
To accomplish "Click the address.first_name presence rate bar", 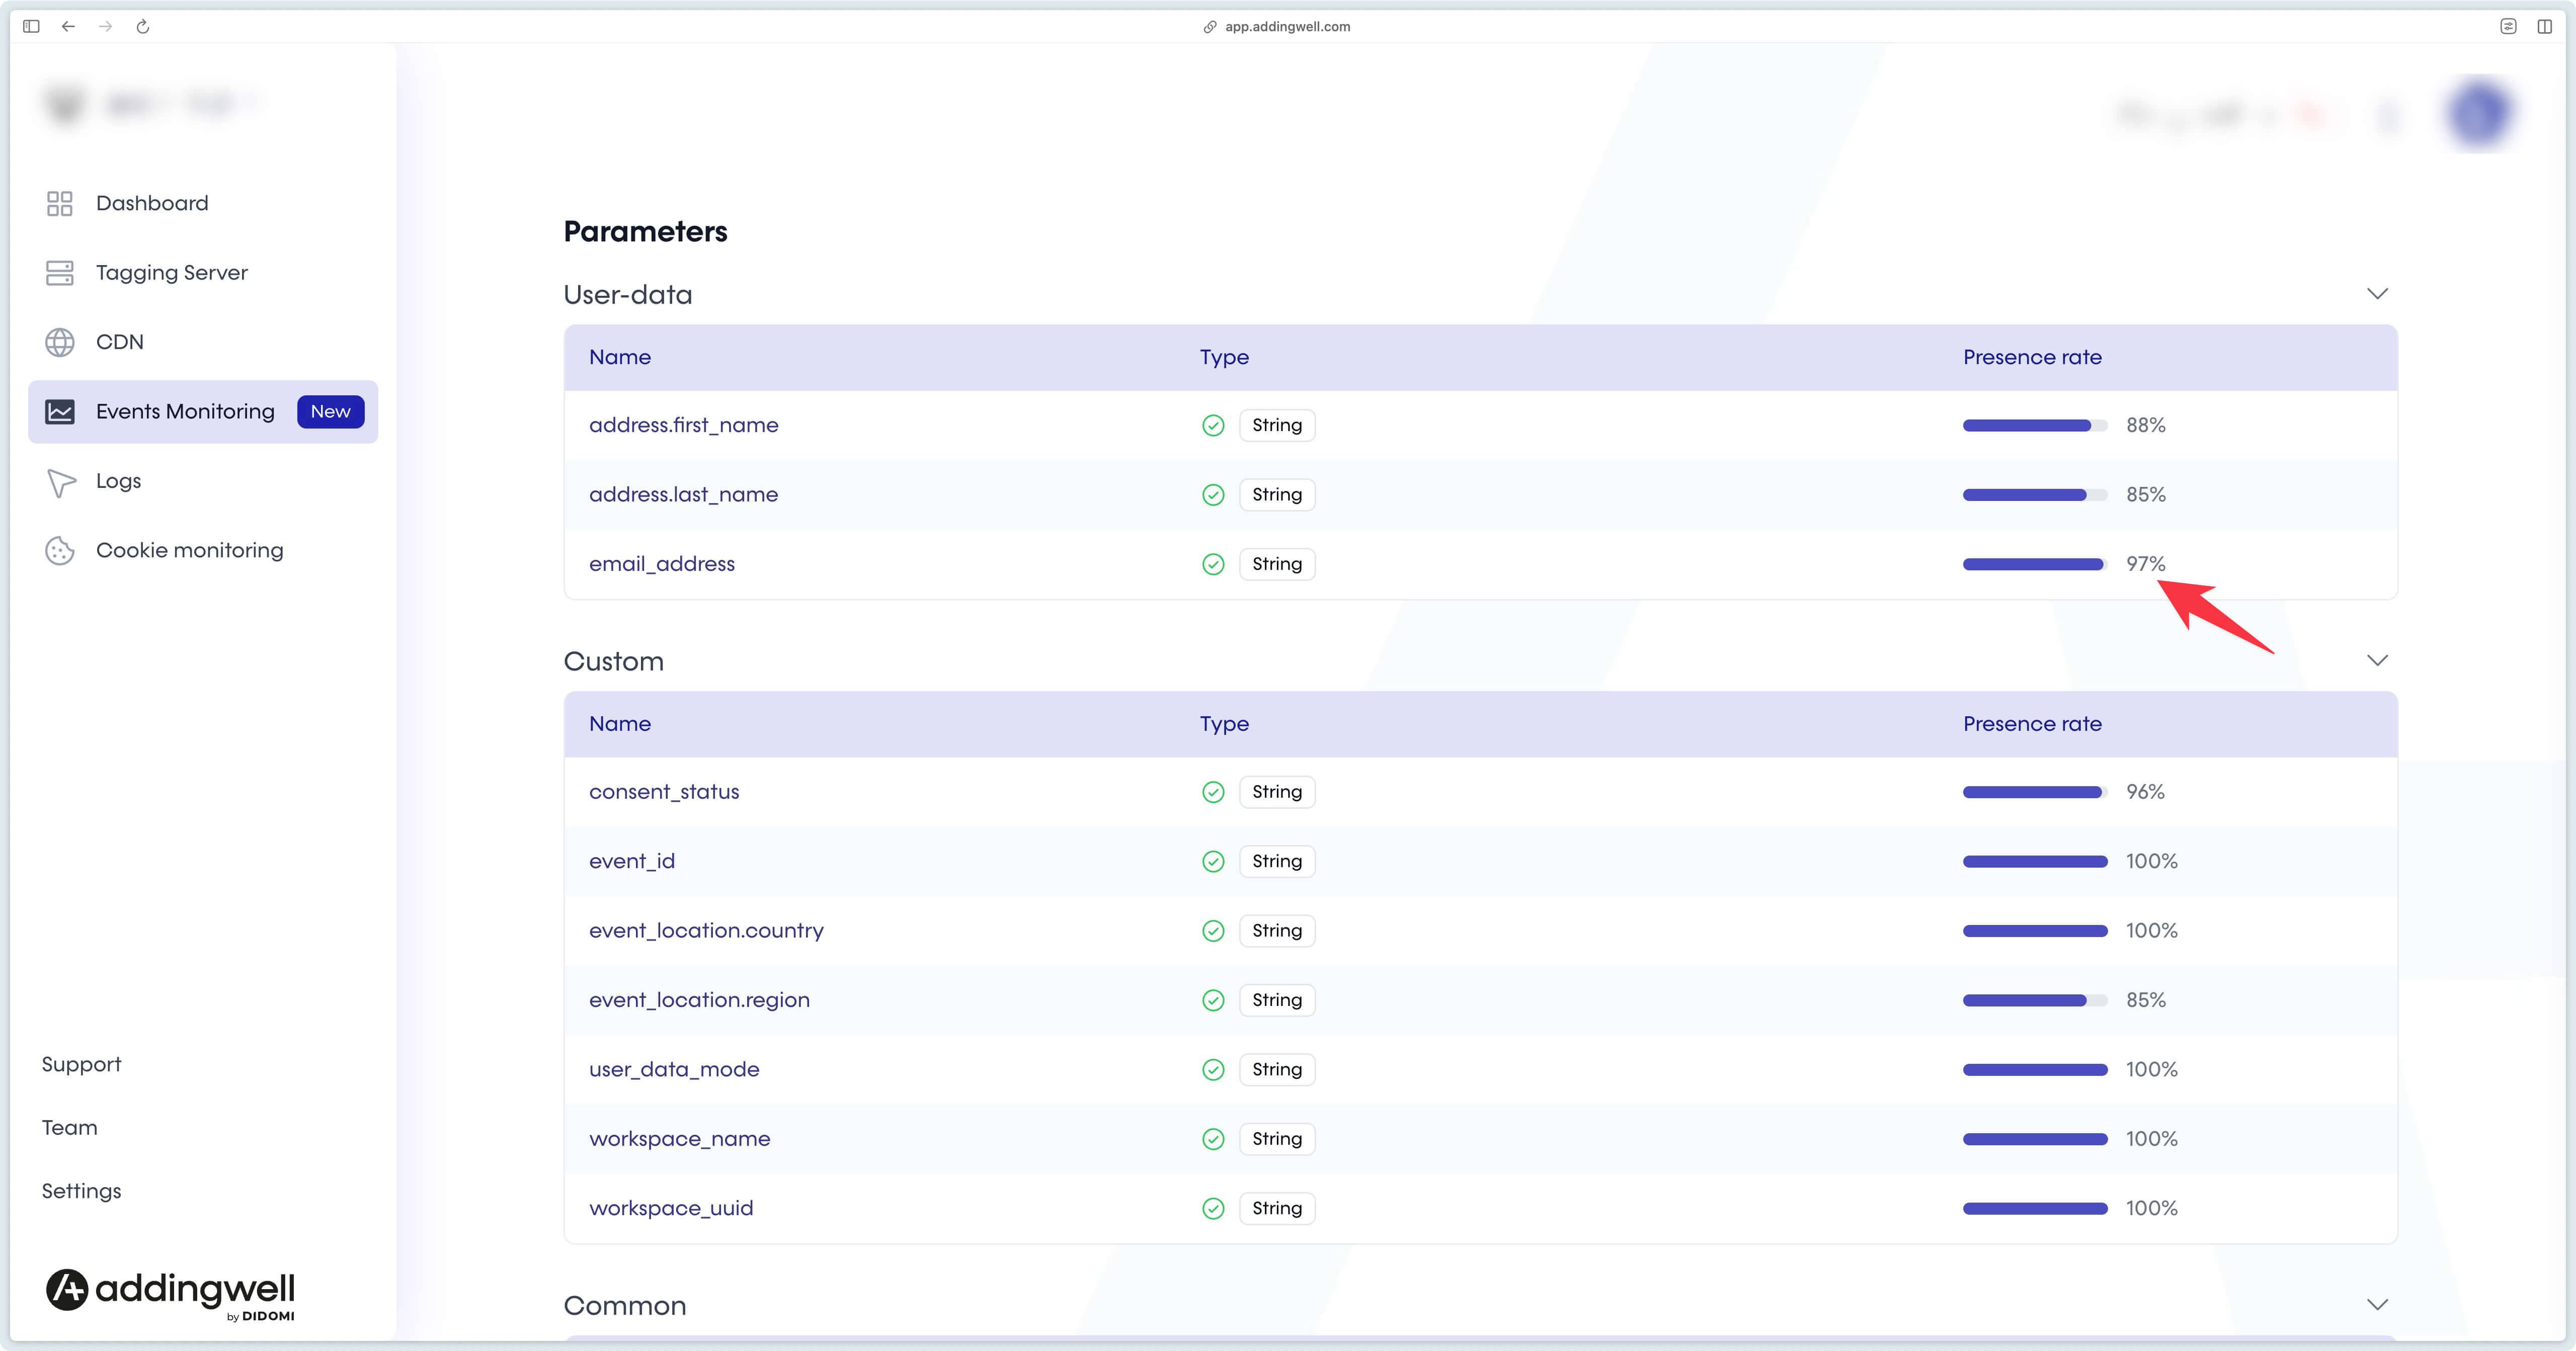I will point(2035,426).
